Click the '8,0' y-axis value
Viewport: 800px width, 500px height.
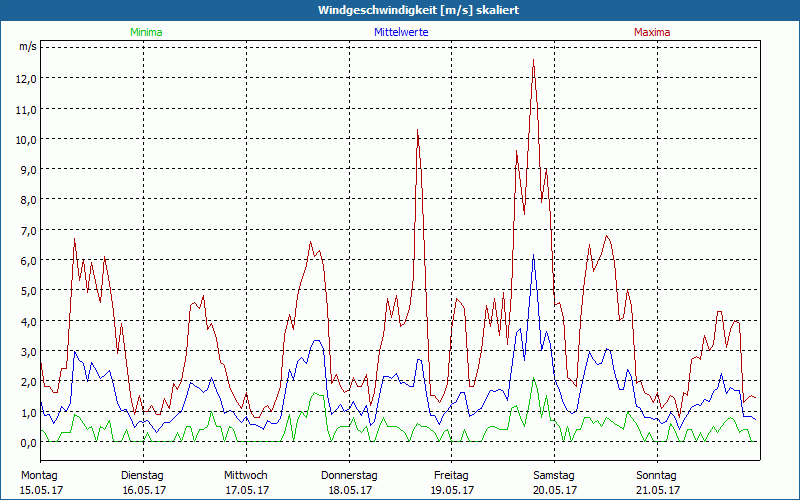[x=29, y=200]
